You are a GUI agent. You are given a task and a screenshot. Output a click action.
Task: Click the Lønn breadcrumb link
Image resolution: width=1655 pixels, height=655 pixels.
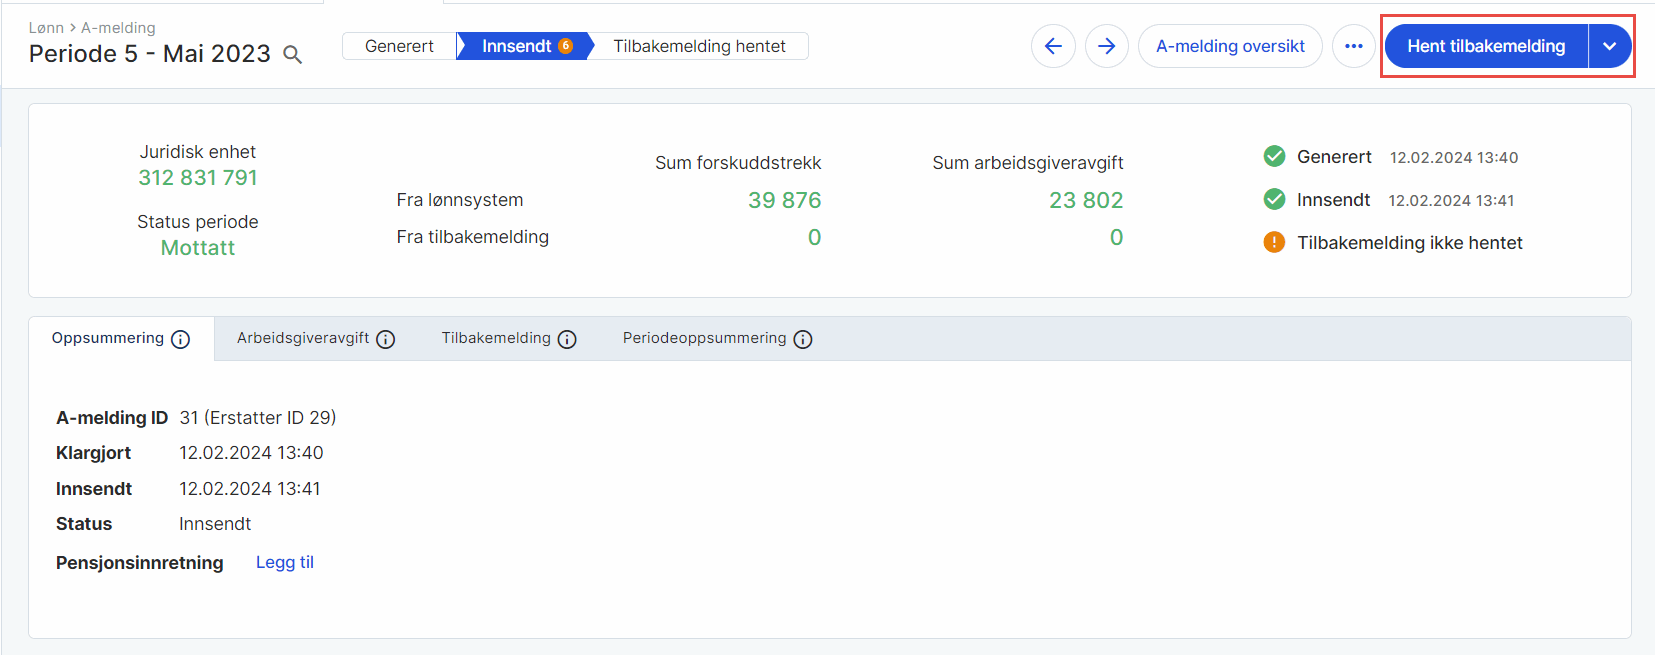click(x=46, y=28)
